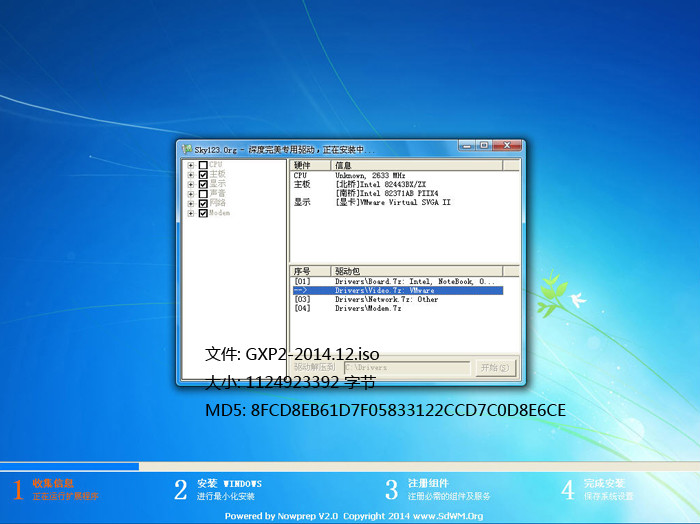Select the Modem tree label

220,213
